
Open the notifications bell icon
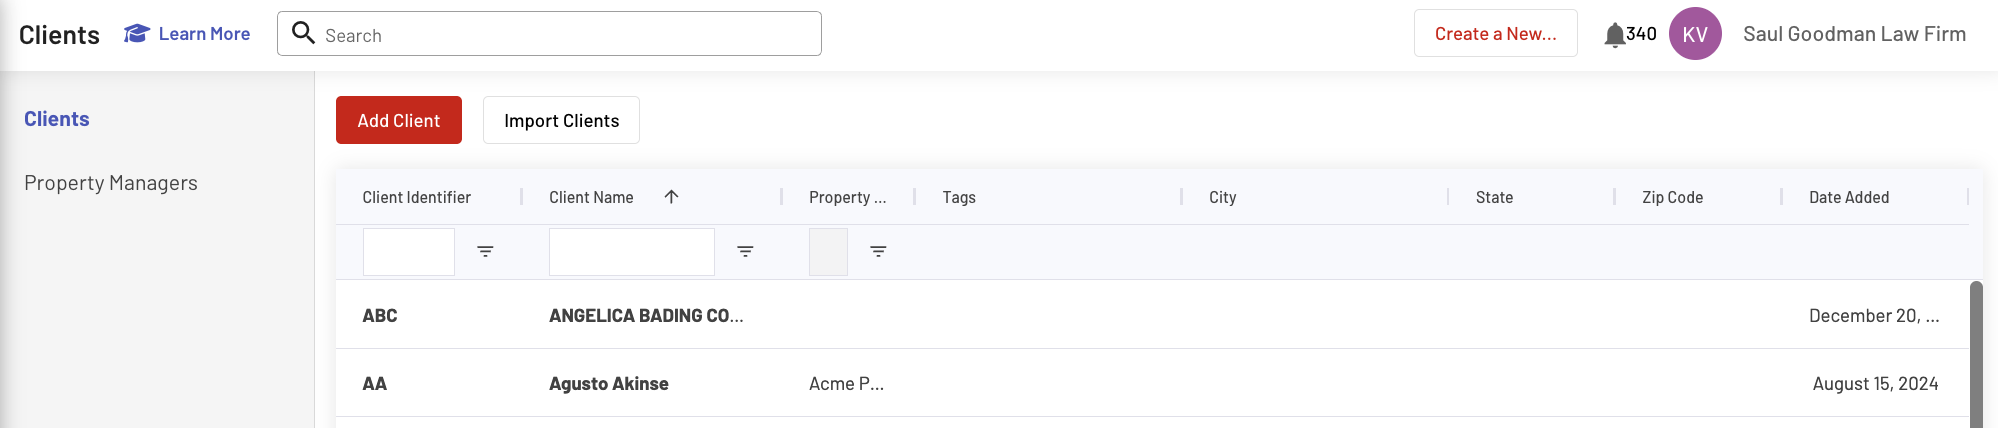click(1614, 35)
